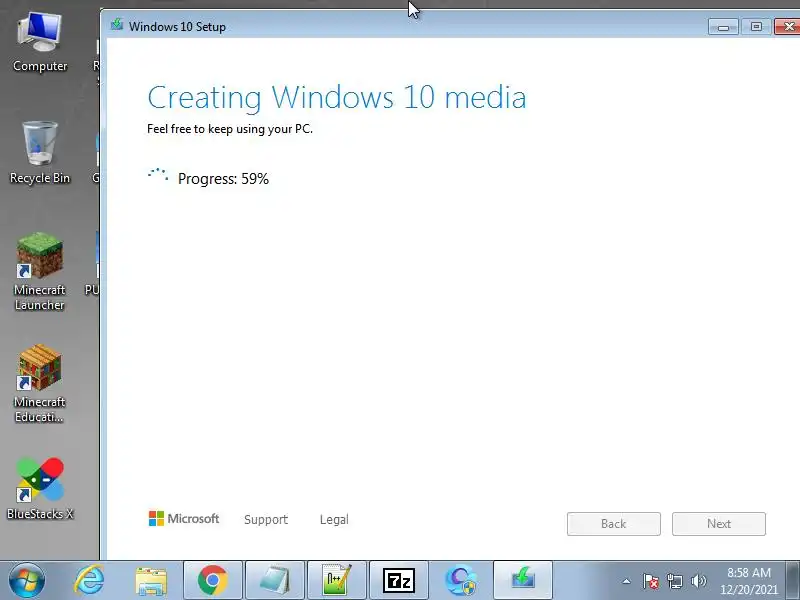The height and width of the screenshot is (600, 800).
Task: Open the volume speaker icon in tray
Action: point(698,581)
